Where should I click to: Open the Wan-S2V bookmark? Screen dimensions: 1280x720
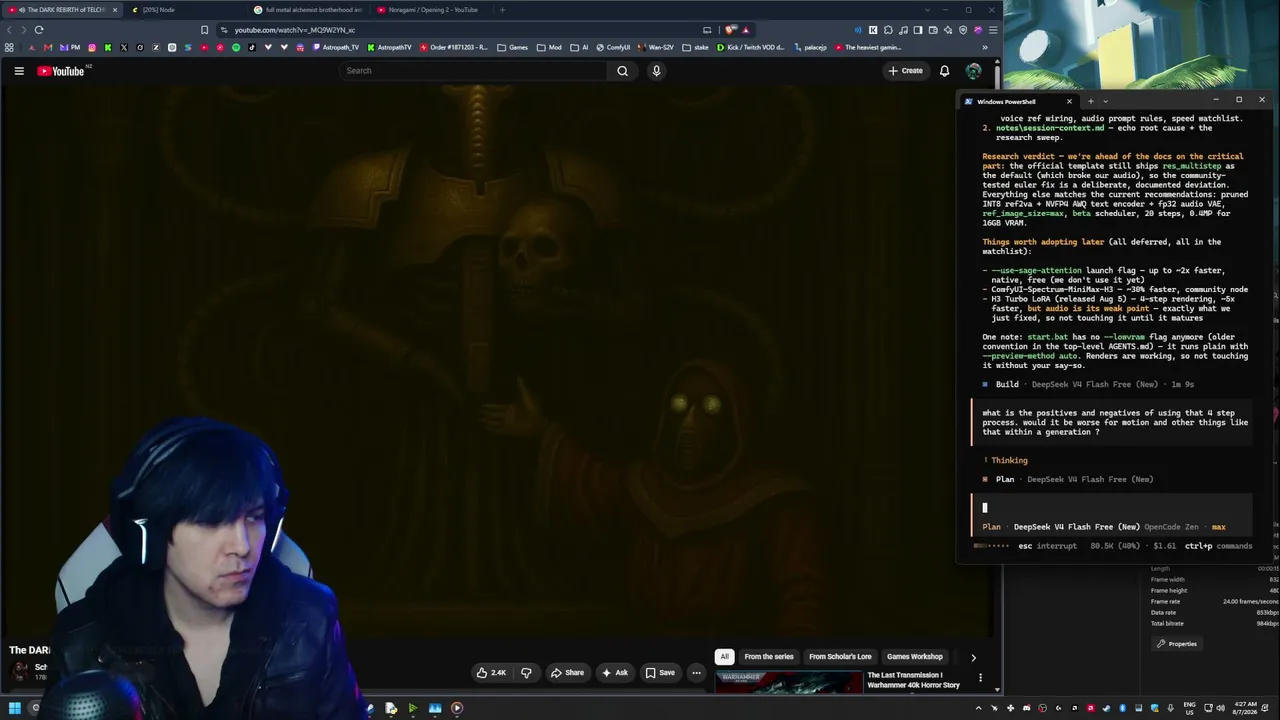tap(656, 47)
